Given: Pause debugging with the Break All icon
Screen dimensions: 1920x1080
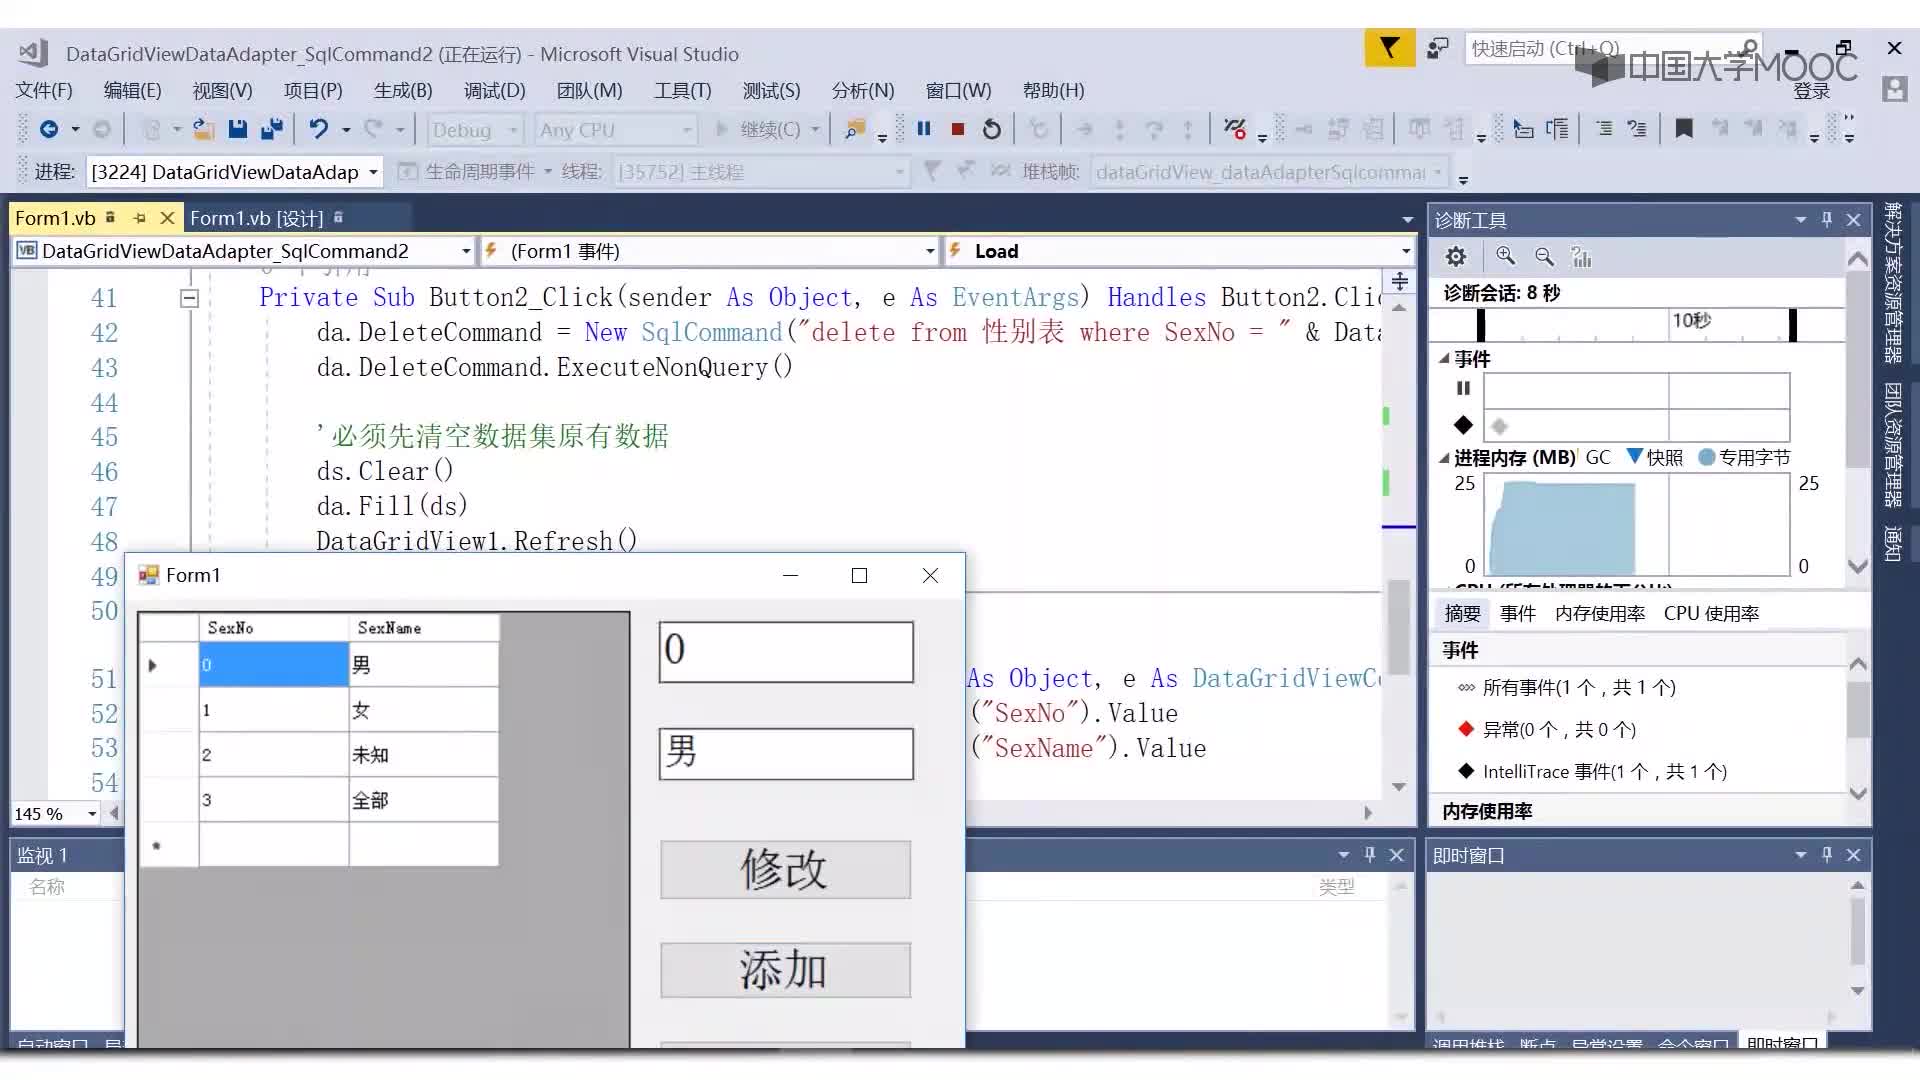Looking at the screenshot, I should click(924, 129).
